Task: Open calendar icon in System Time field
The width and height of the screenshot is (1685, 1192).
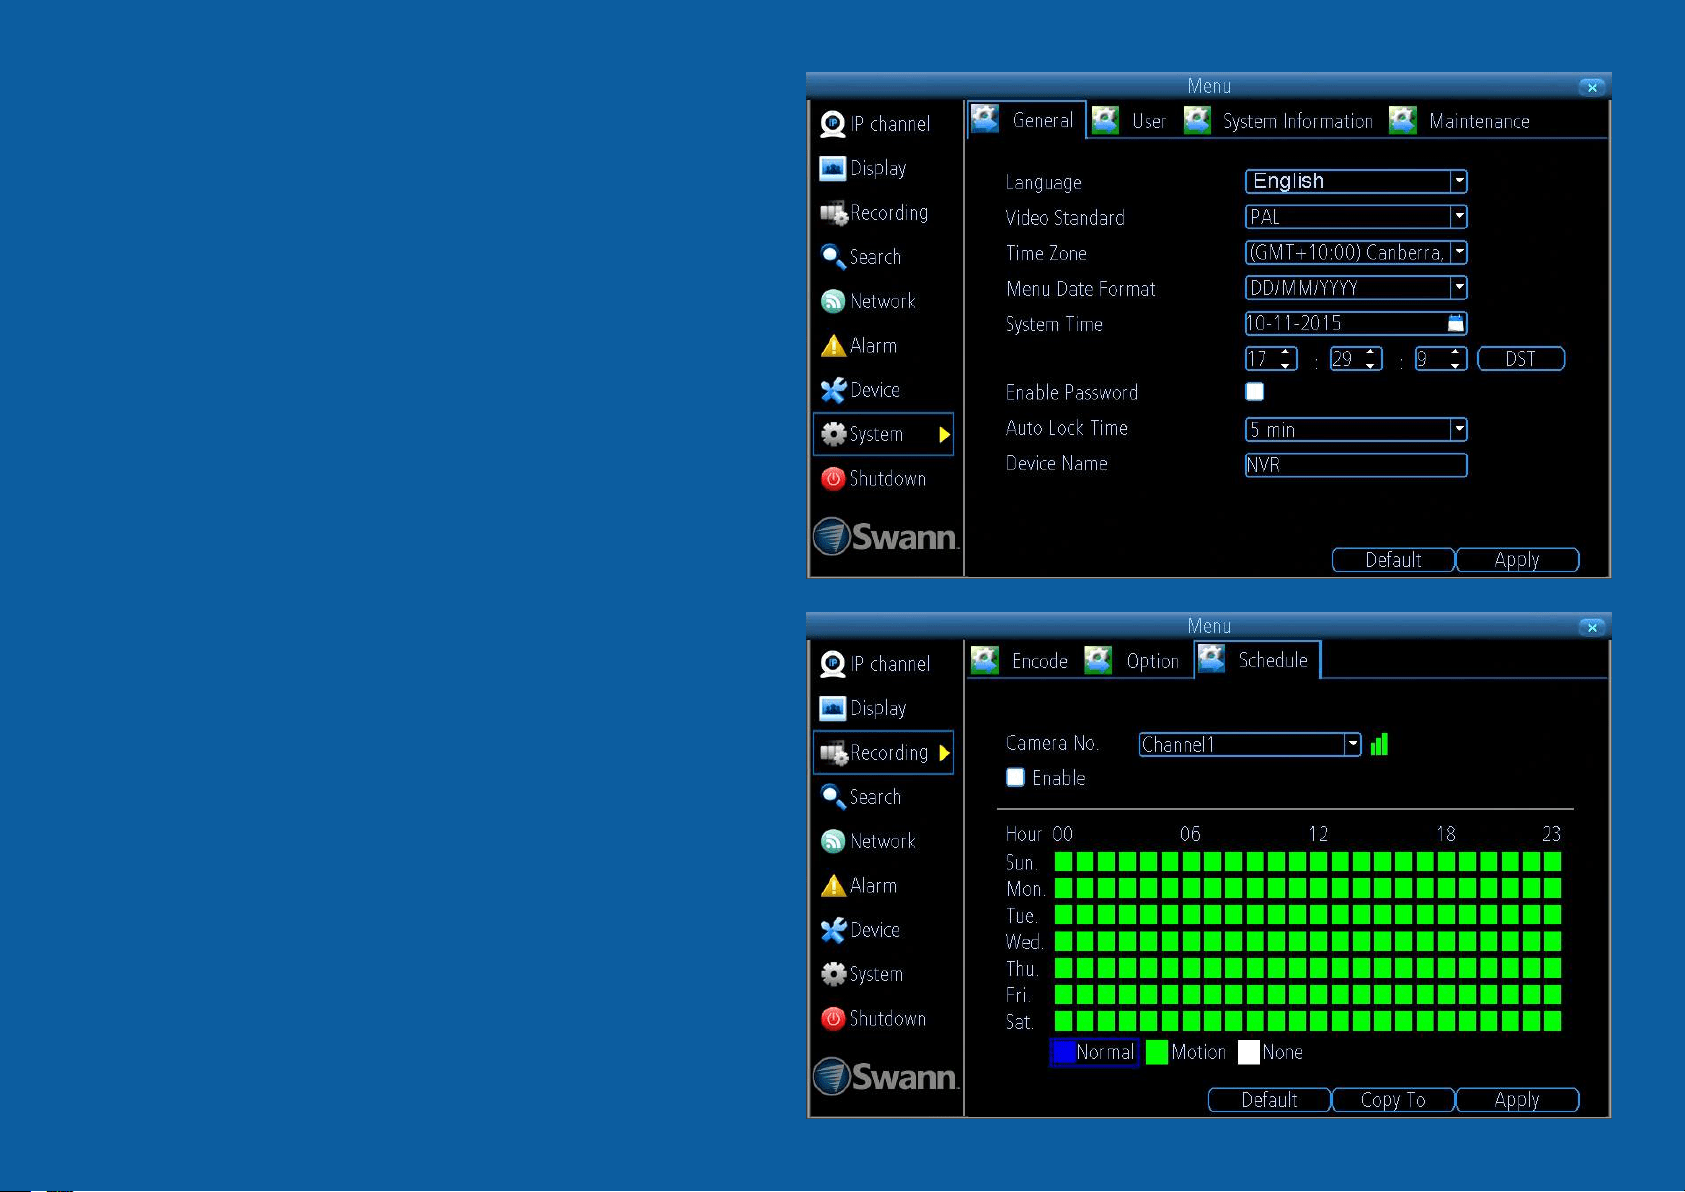Action: pos(1456,323)
